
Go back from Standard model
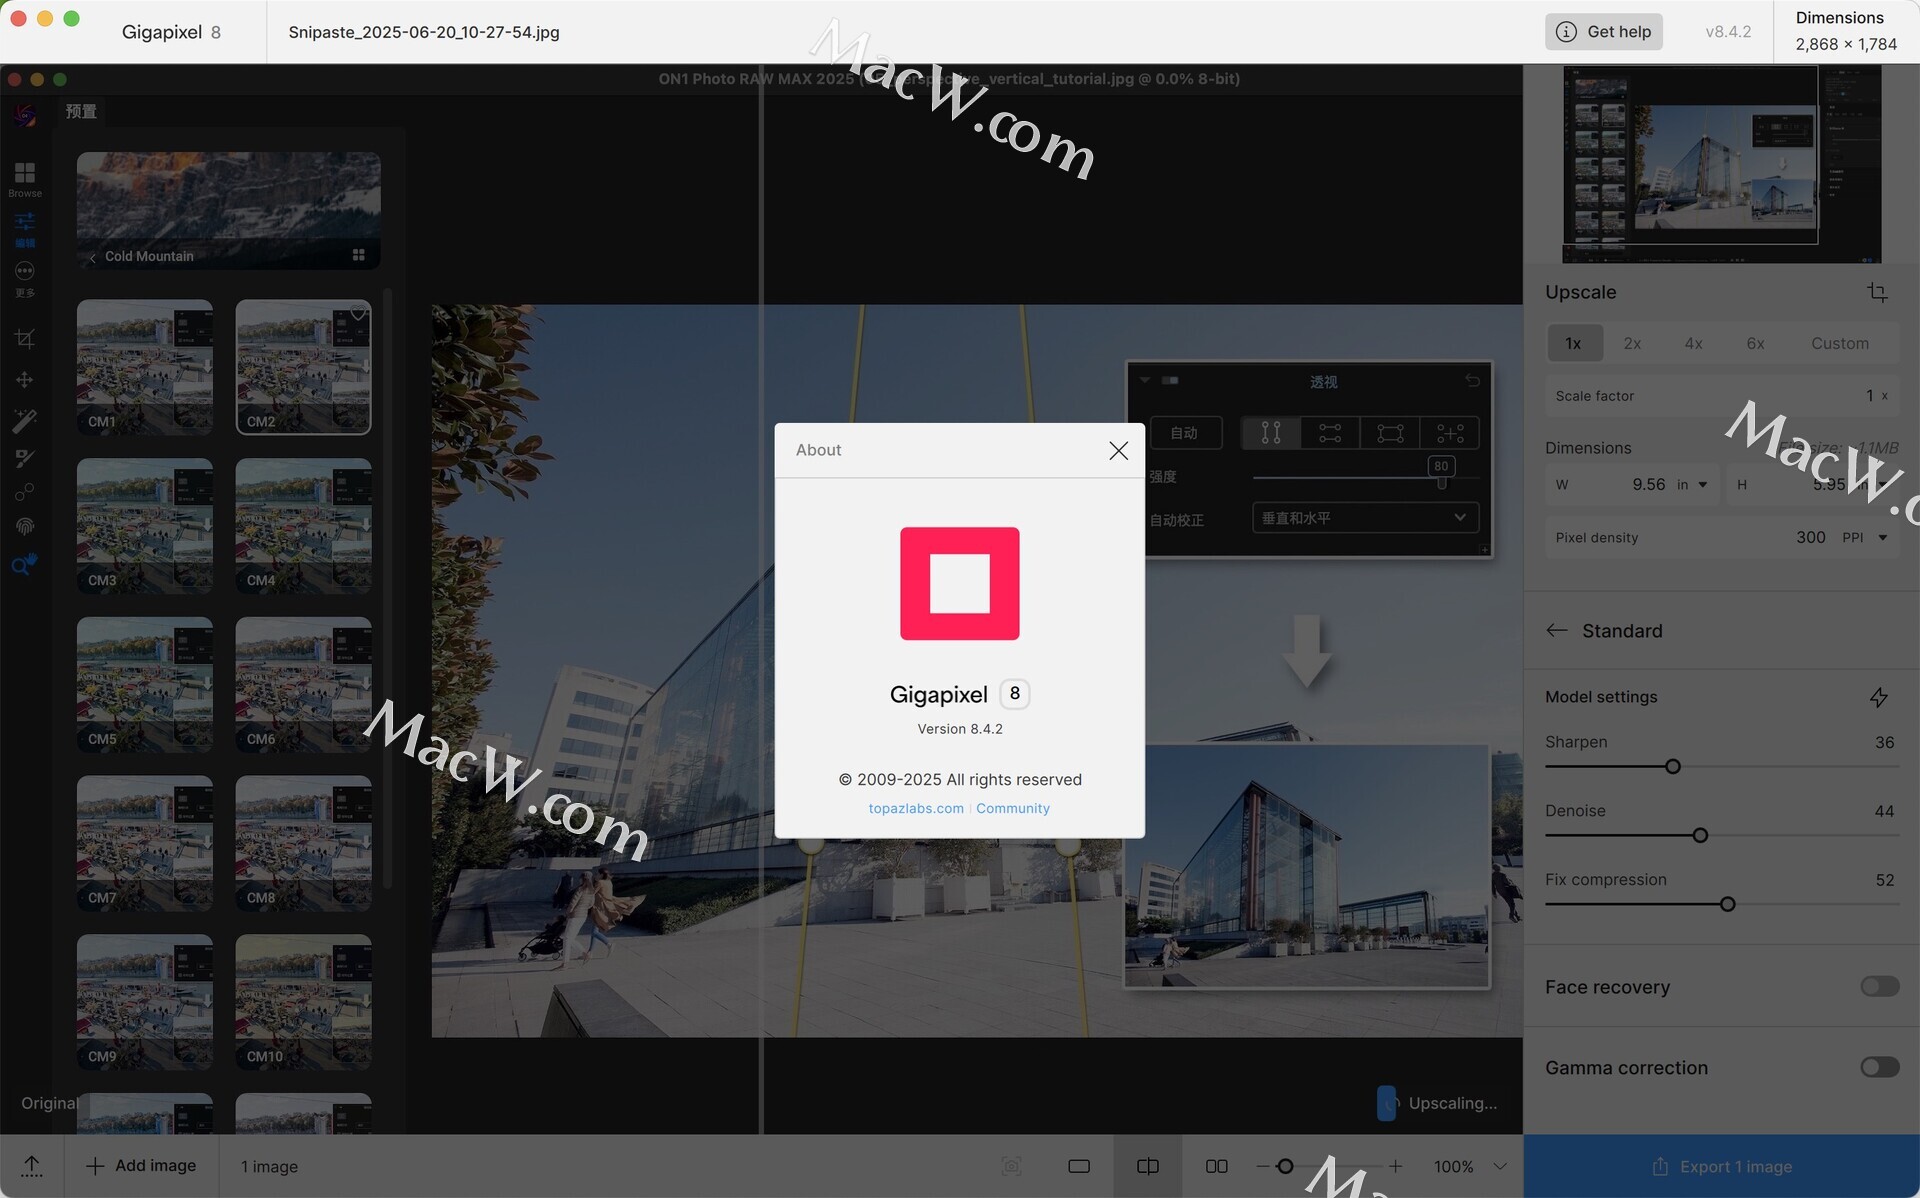coord(1556,630)
